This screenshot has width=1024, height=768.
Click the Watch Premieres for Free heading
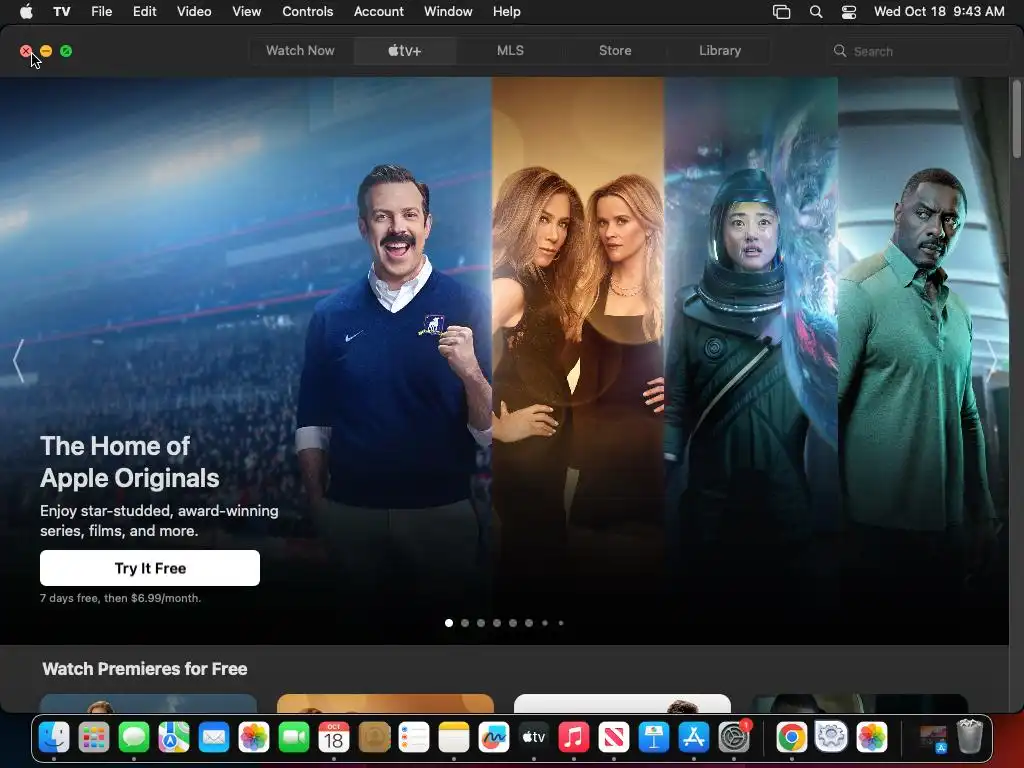pos(145,669)
